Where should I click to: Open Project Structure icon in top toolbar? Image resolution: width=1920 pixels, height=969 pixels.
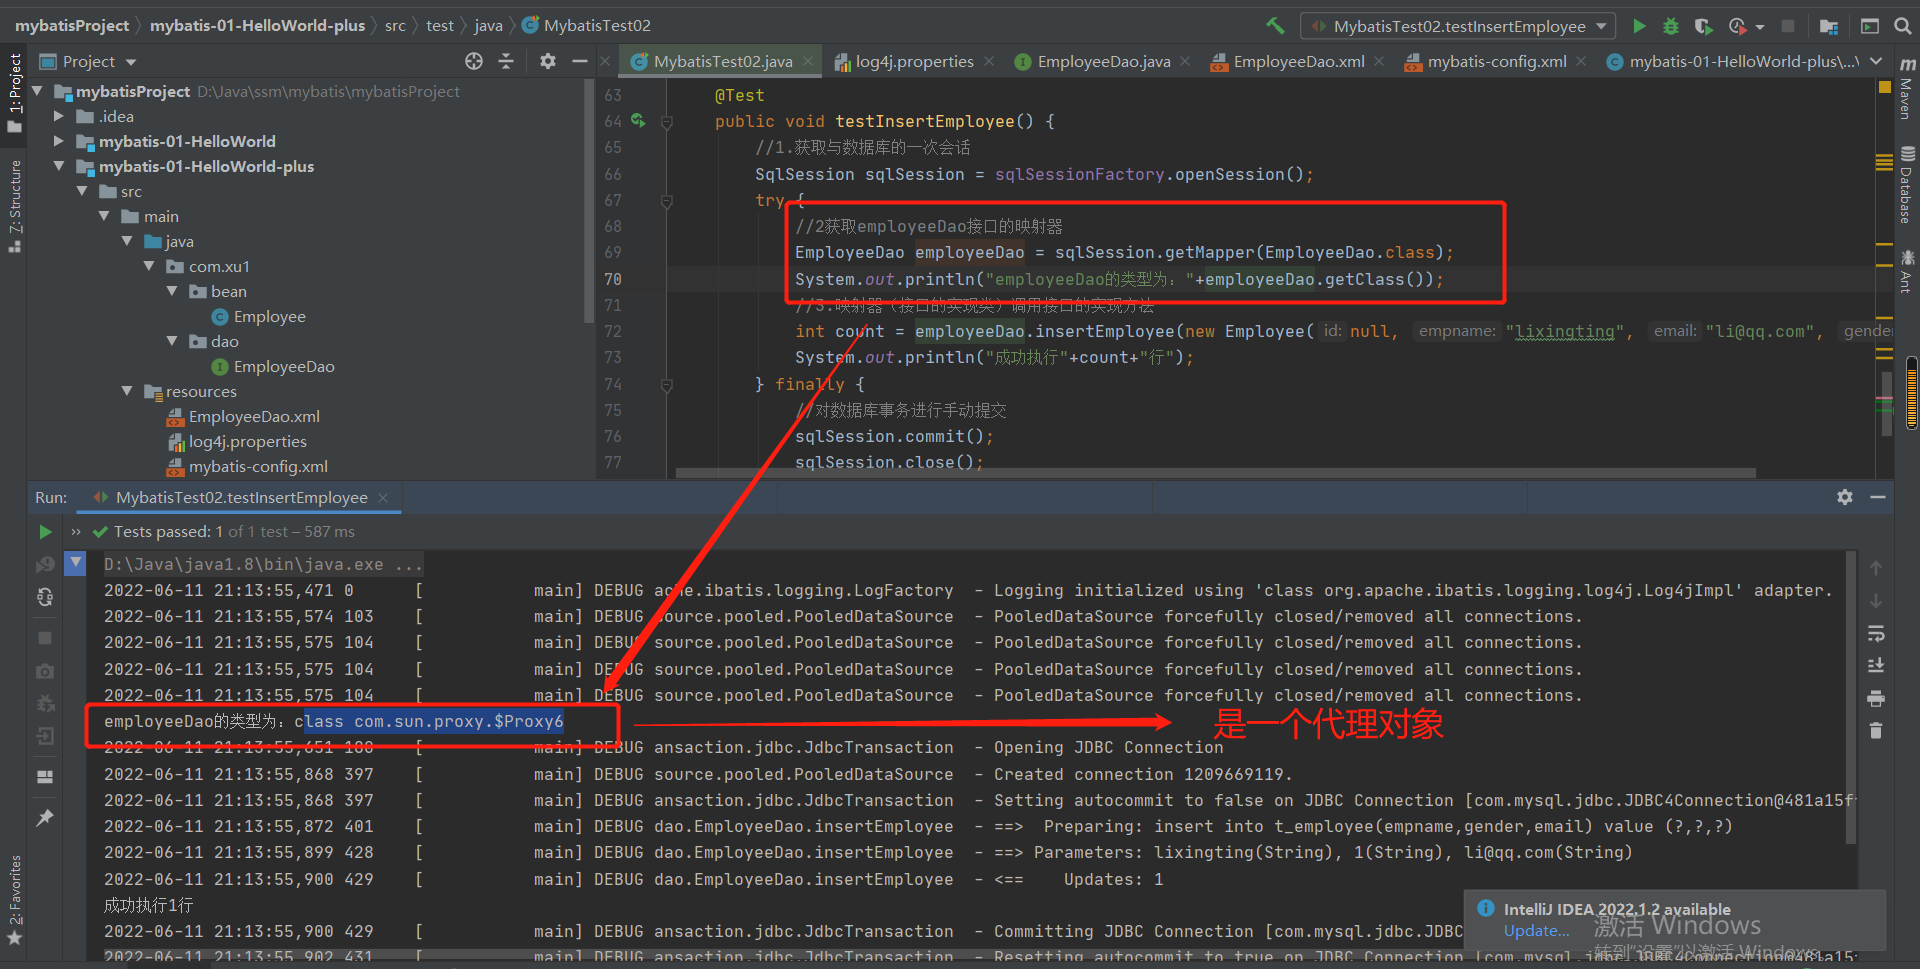pyautogui.click(x=1829, y=26)
